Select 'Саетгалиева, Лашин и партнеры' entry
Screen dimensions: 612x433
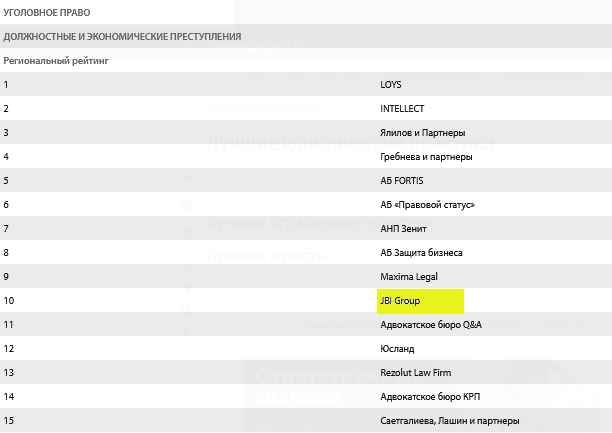450,421
